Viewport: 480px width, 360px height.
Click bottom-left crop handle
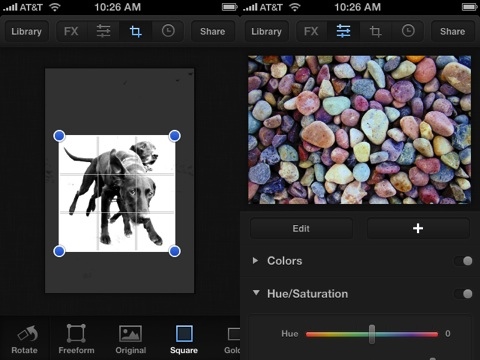coord(59,251)
